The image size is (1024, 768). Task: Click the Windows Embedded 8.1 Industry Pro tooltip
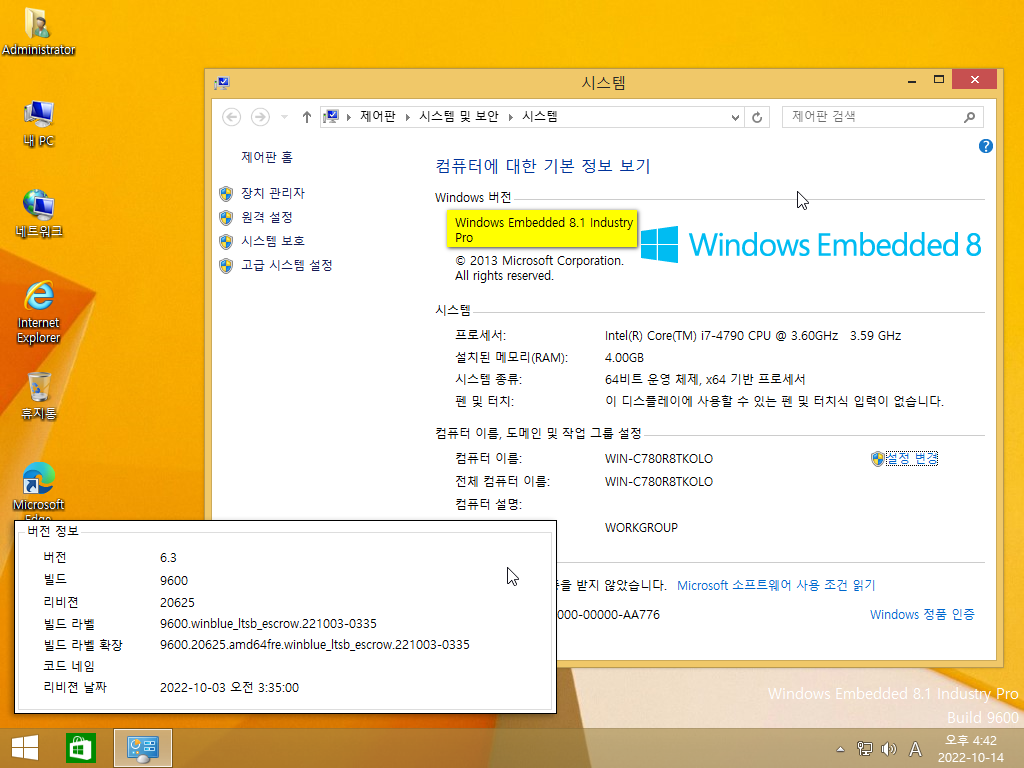click(x=542, y=229)
